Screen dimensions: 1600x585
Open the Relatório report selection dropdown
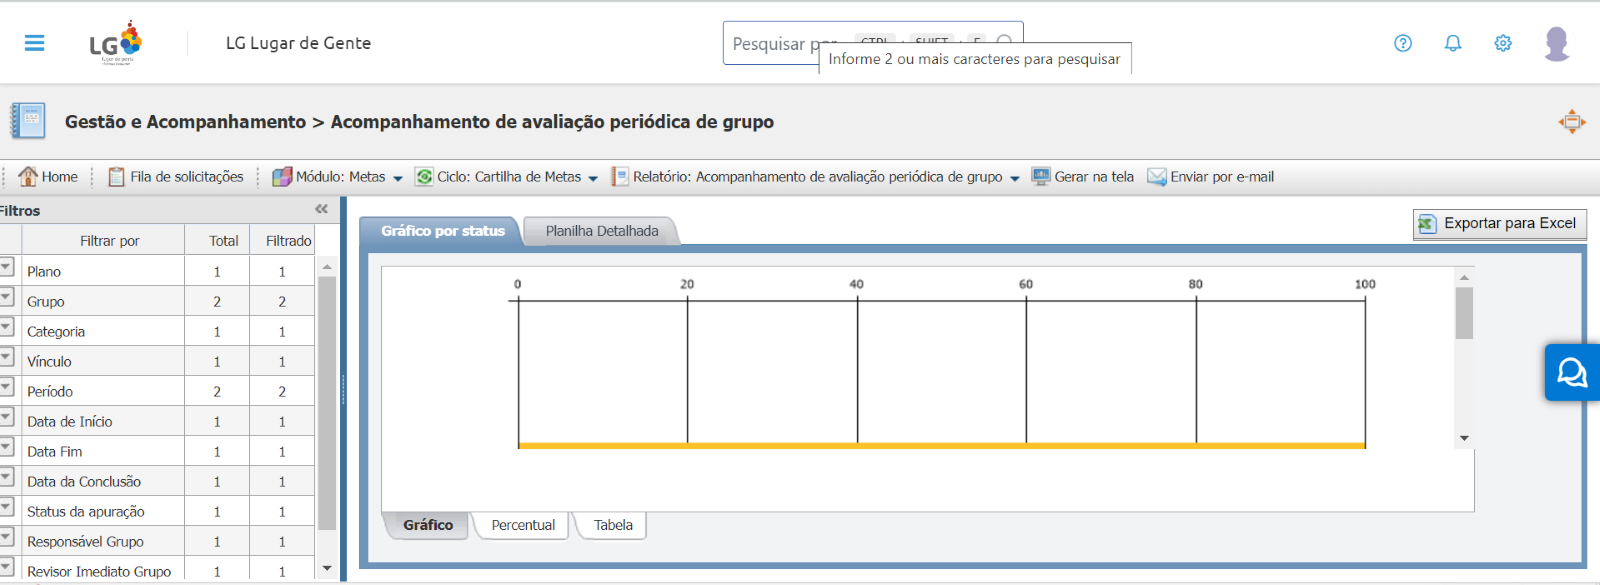[816, 177]
